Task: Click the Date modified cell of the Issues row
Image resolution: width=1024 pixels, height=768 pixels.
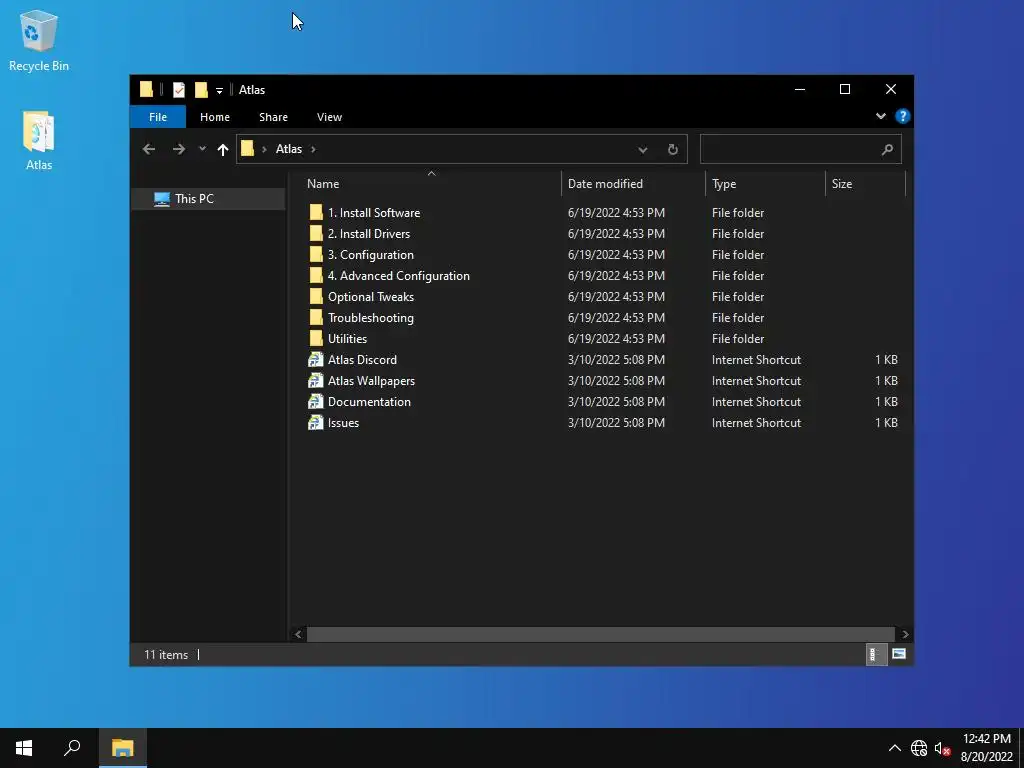Action: [616, 423]
